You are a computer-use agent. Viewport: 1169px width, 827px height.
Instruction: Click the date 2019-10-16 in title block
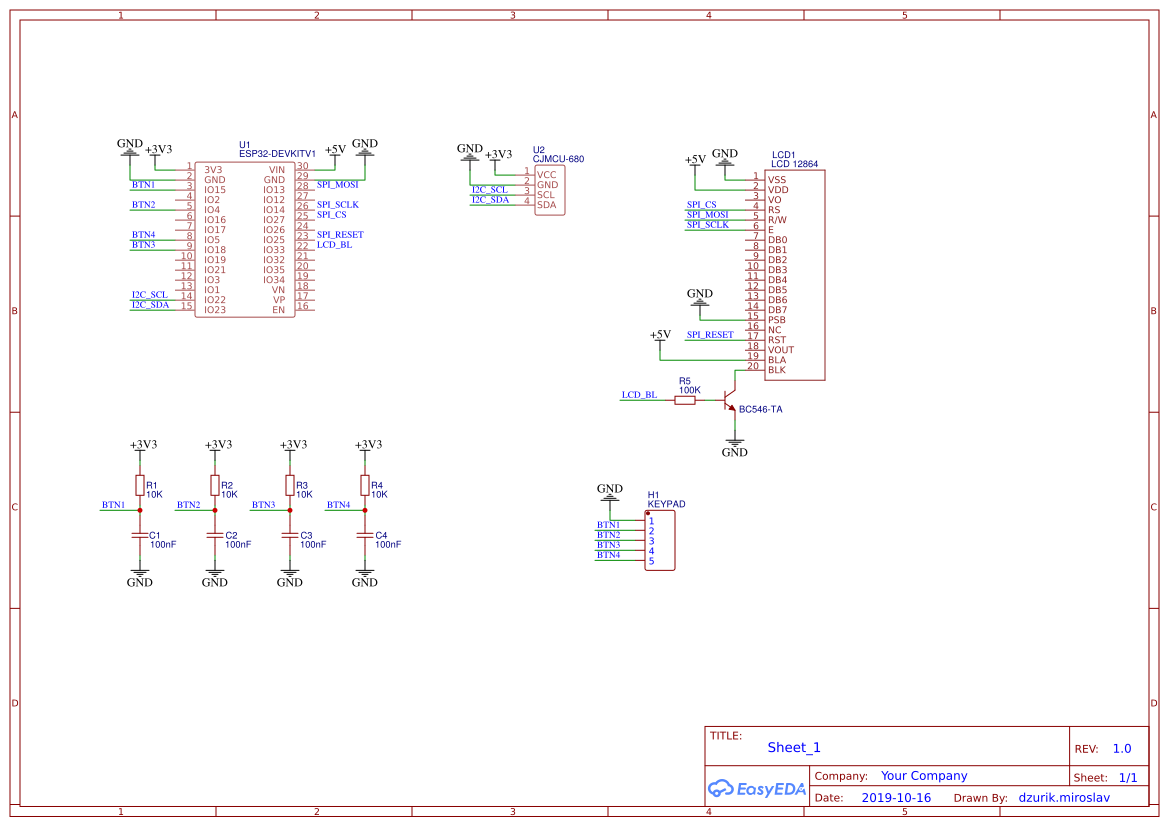coord(896,798)
